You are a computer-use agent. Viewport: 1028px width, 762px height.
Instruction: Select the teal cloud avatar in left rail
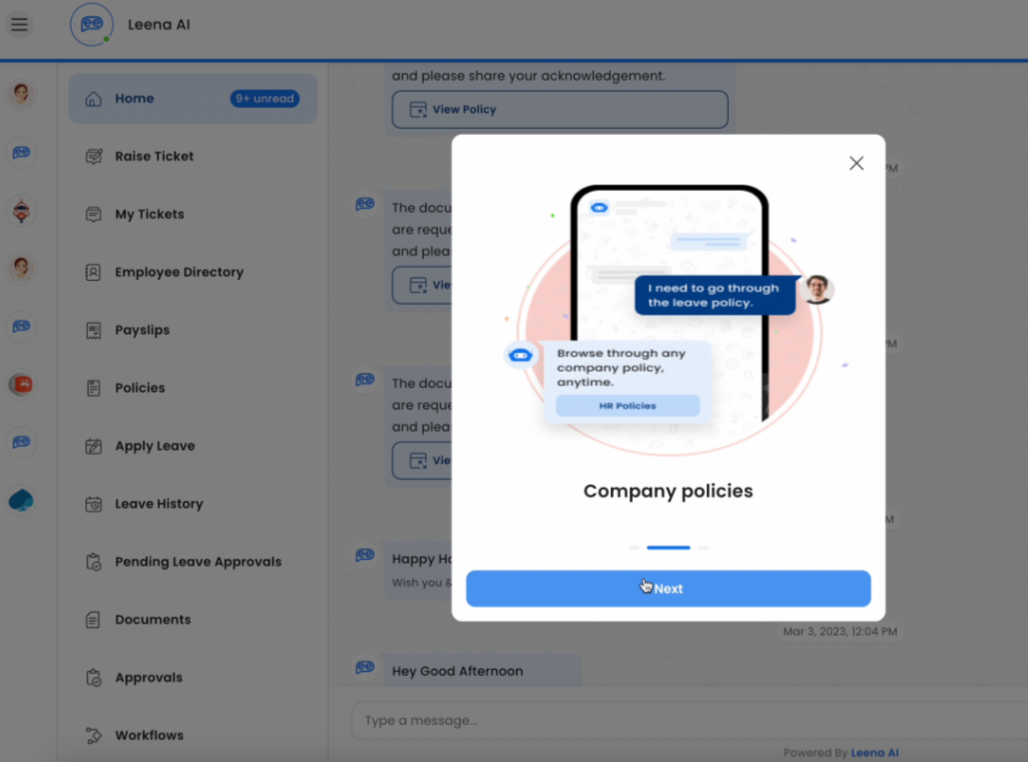(x=21, y=500)
